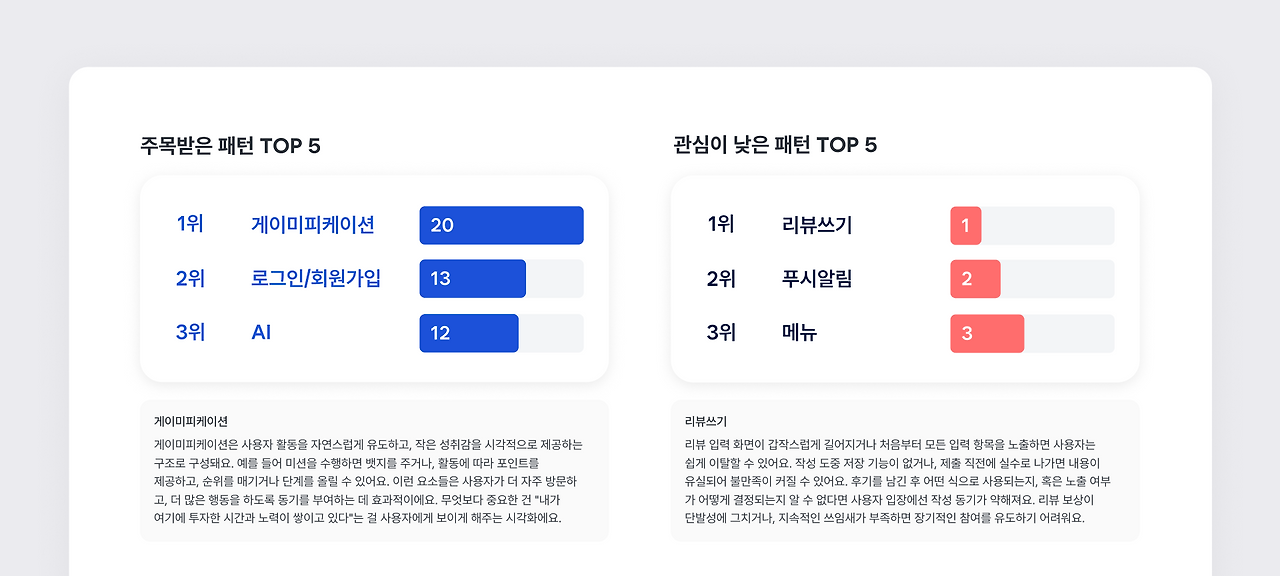The width and height of the screenshot is (1280, 576).
Task: Select the 메뉴 pattern label
Action: tap(800, 333)
